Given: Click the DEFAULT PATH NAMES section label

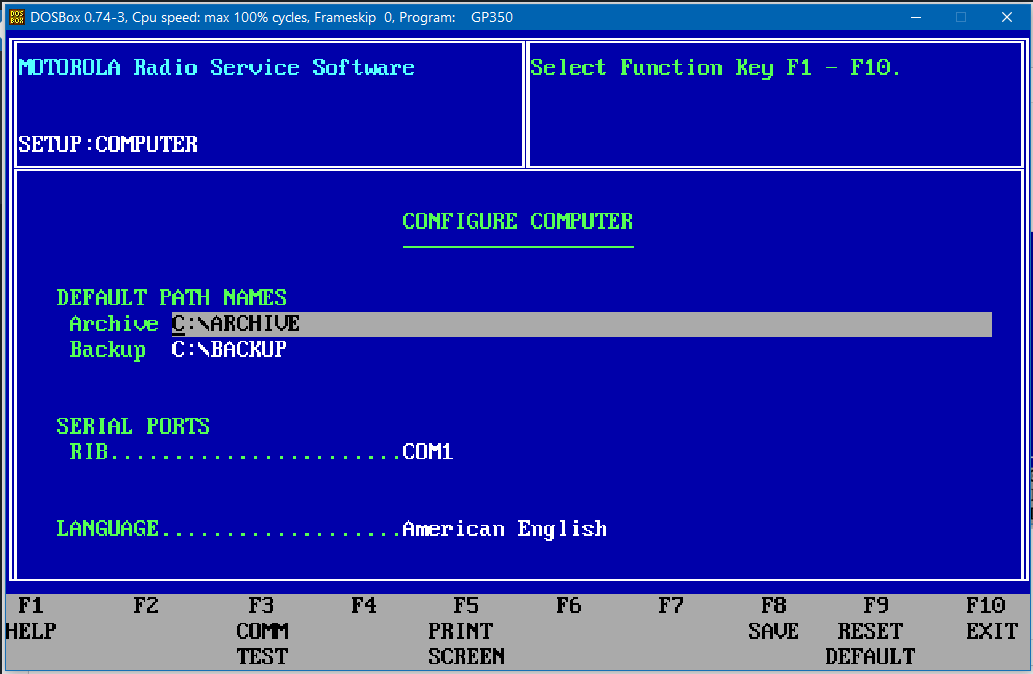Looking at the screenshot, I should click(171, 298).
